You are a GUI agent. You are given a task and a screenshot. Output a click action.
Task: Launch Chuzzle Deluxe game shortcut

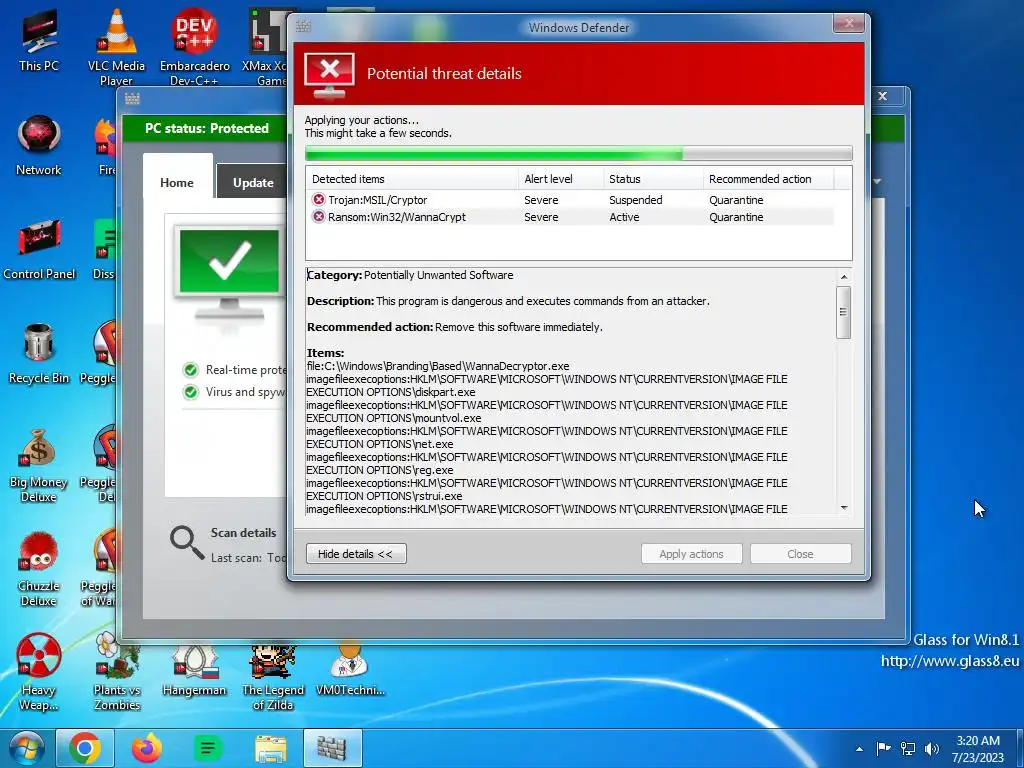[39, 569]
